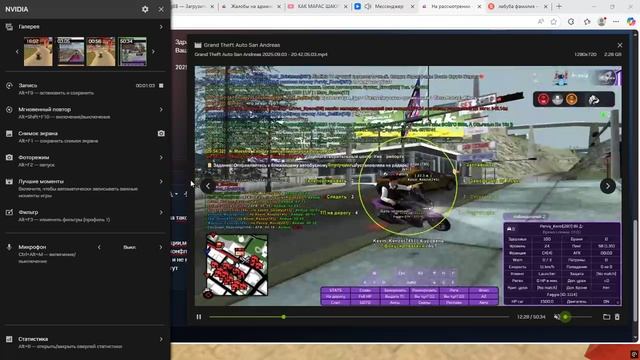Screen dimensions: 640x360
Task: Delete the recording with the trash icon
Action: coord(617,317)
